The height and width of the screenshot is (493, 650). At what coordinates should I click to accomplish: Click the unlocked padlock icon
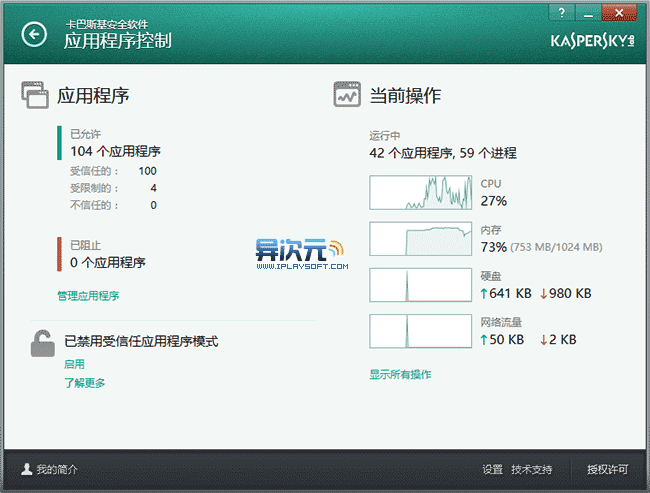42,344
